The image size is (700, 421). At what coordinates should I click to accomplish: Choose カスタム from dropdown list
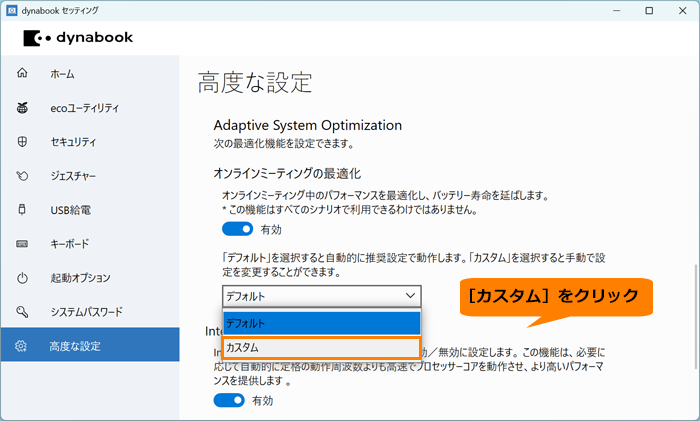(x=322, y=348)
